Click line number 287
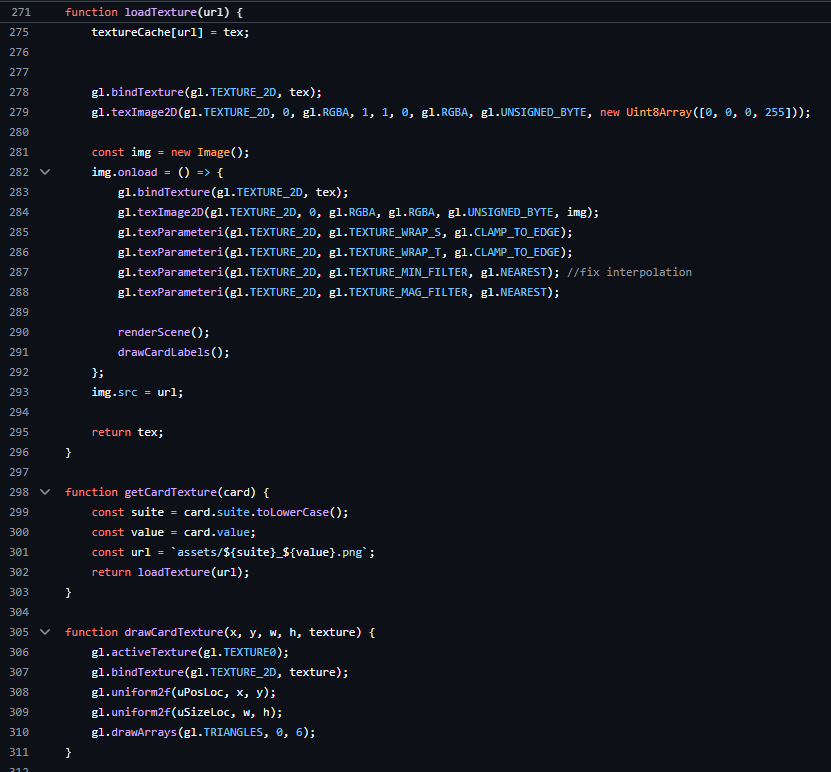The width and height of the screenshot is (831, 772). pyautogui.click(x=19, y=272)
